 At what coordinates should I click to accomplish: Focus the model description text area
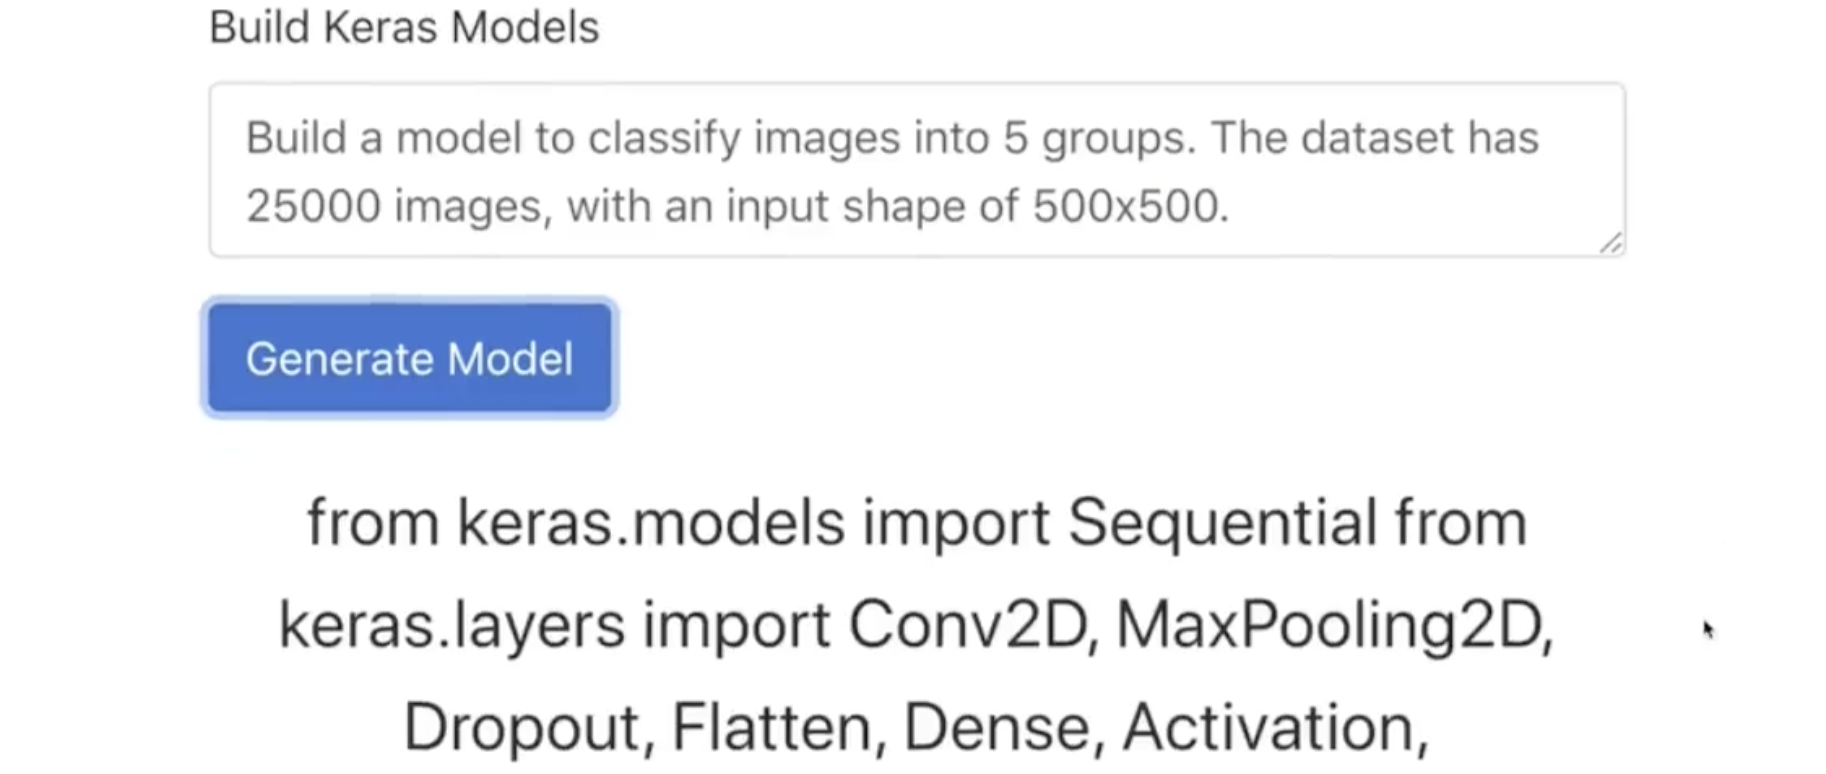(x=916, y=170)
